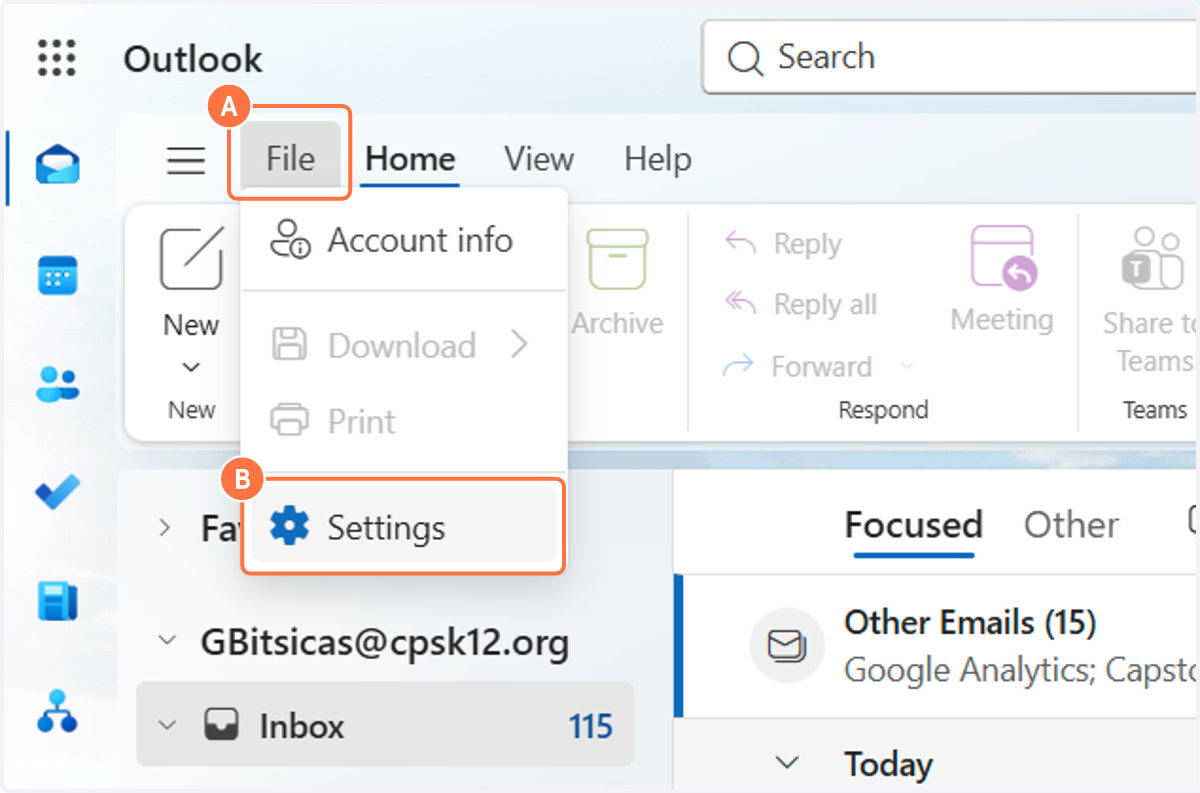Viewport: 1200px width, 793px height.
Task: Open the New dropdown arrow
Action: [x=192, y=368]
